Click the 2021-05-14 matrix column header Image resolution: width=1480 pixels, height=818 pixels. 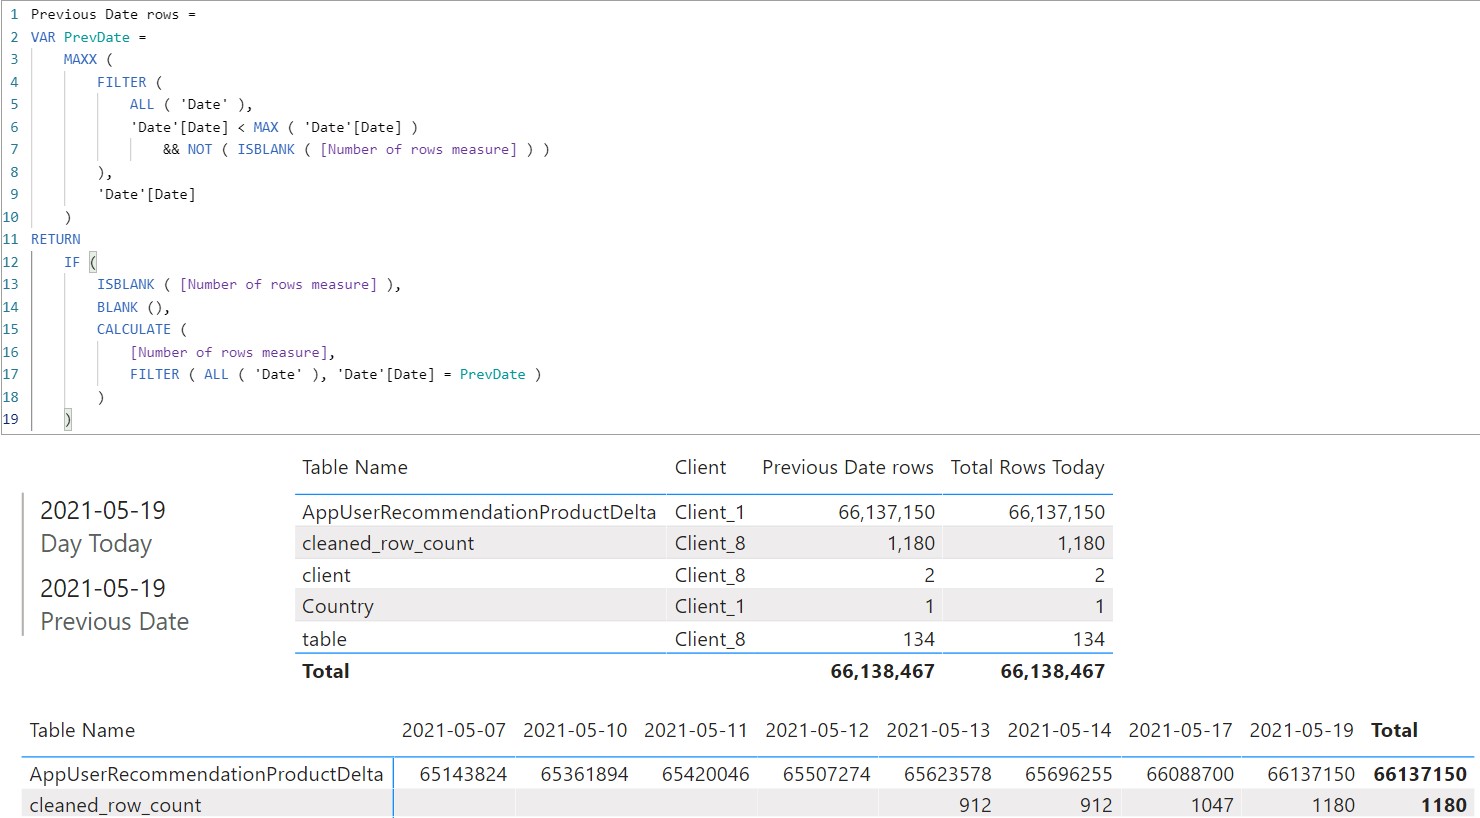1059,730
